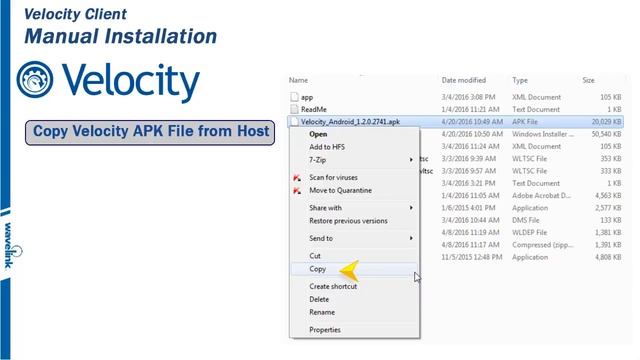Screen dimensions: 640x360
Task: Click the 353 KB size cell
Action: point(611,158)
